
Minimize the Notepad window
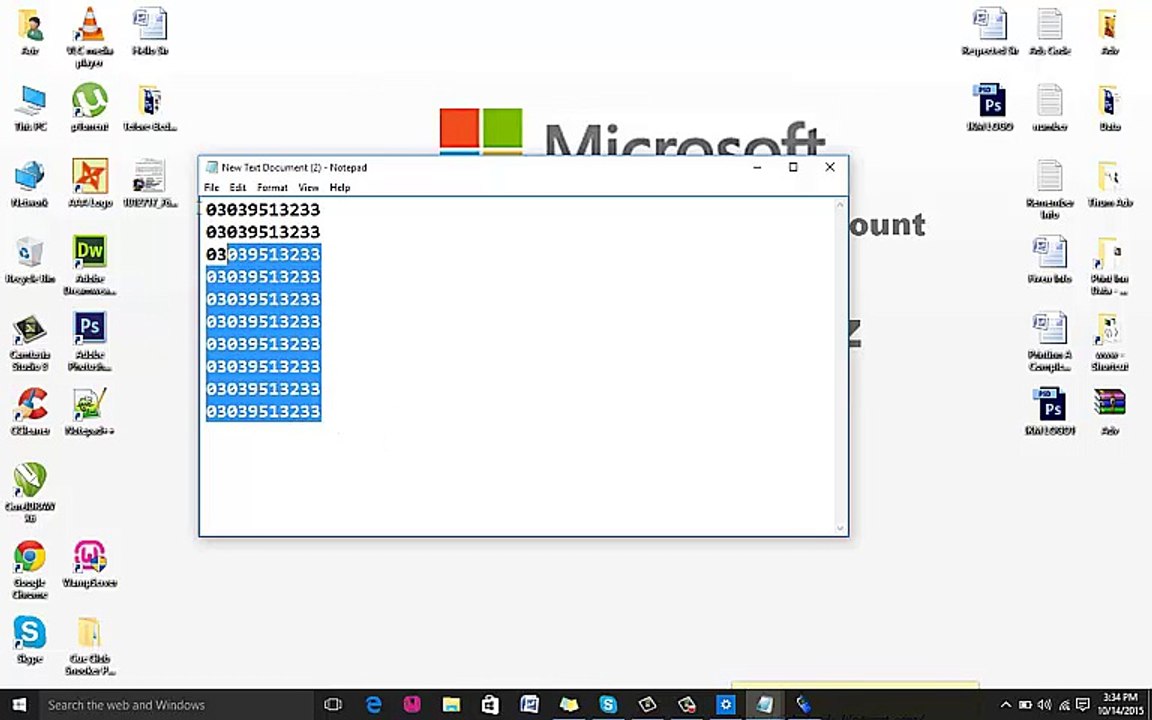tap(757, 168)
